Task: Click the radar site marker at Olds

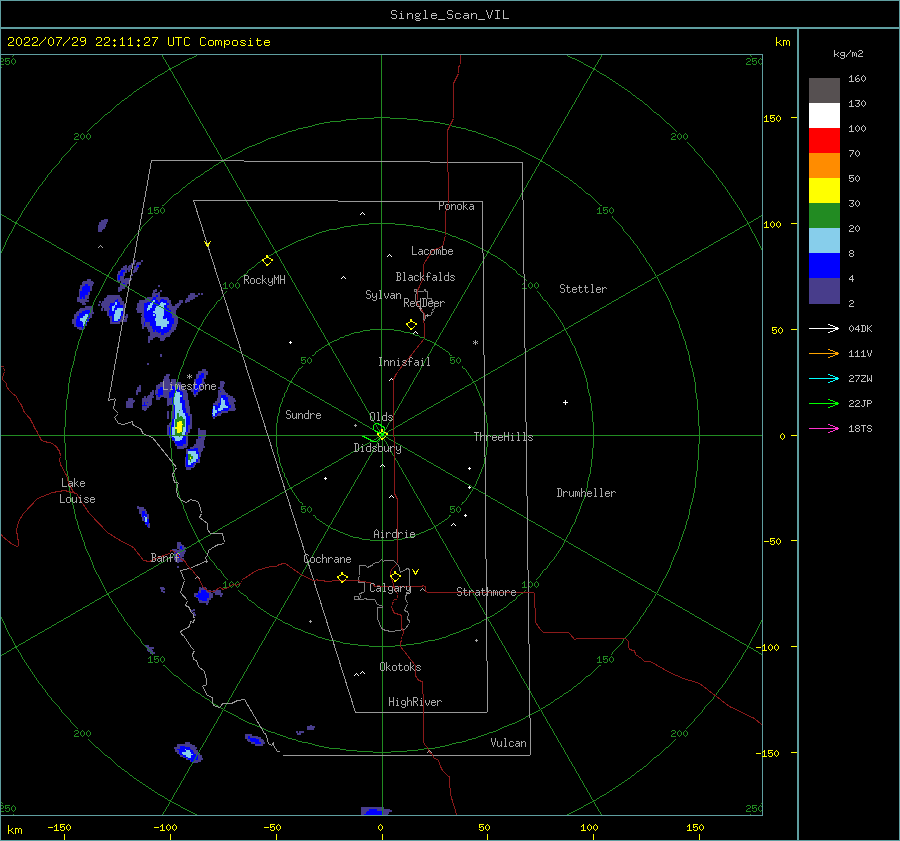Action: [x=382, y=435]
